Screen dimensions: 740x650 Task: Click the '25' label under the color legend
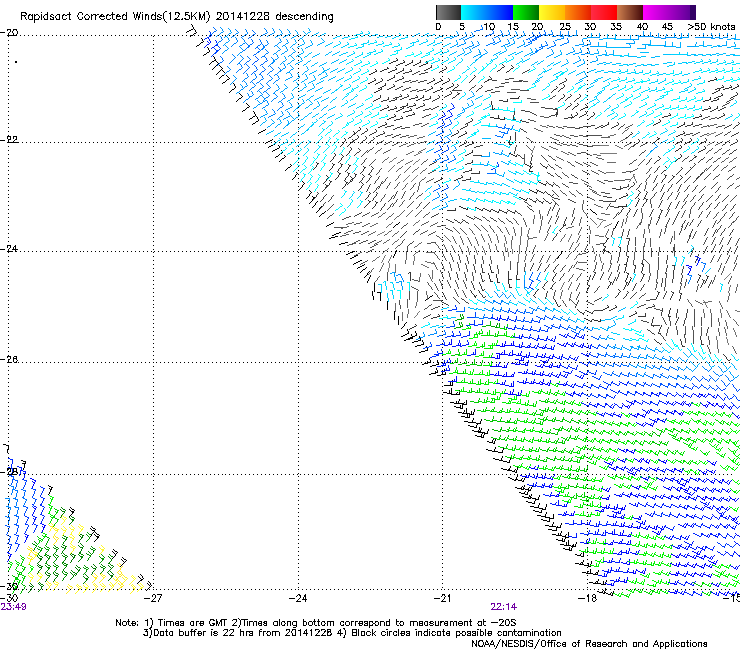tap(565, 27)
